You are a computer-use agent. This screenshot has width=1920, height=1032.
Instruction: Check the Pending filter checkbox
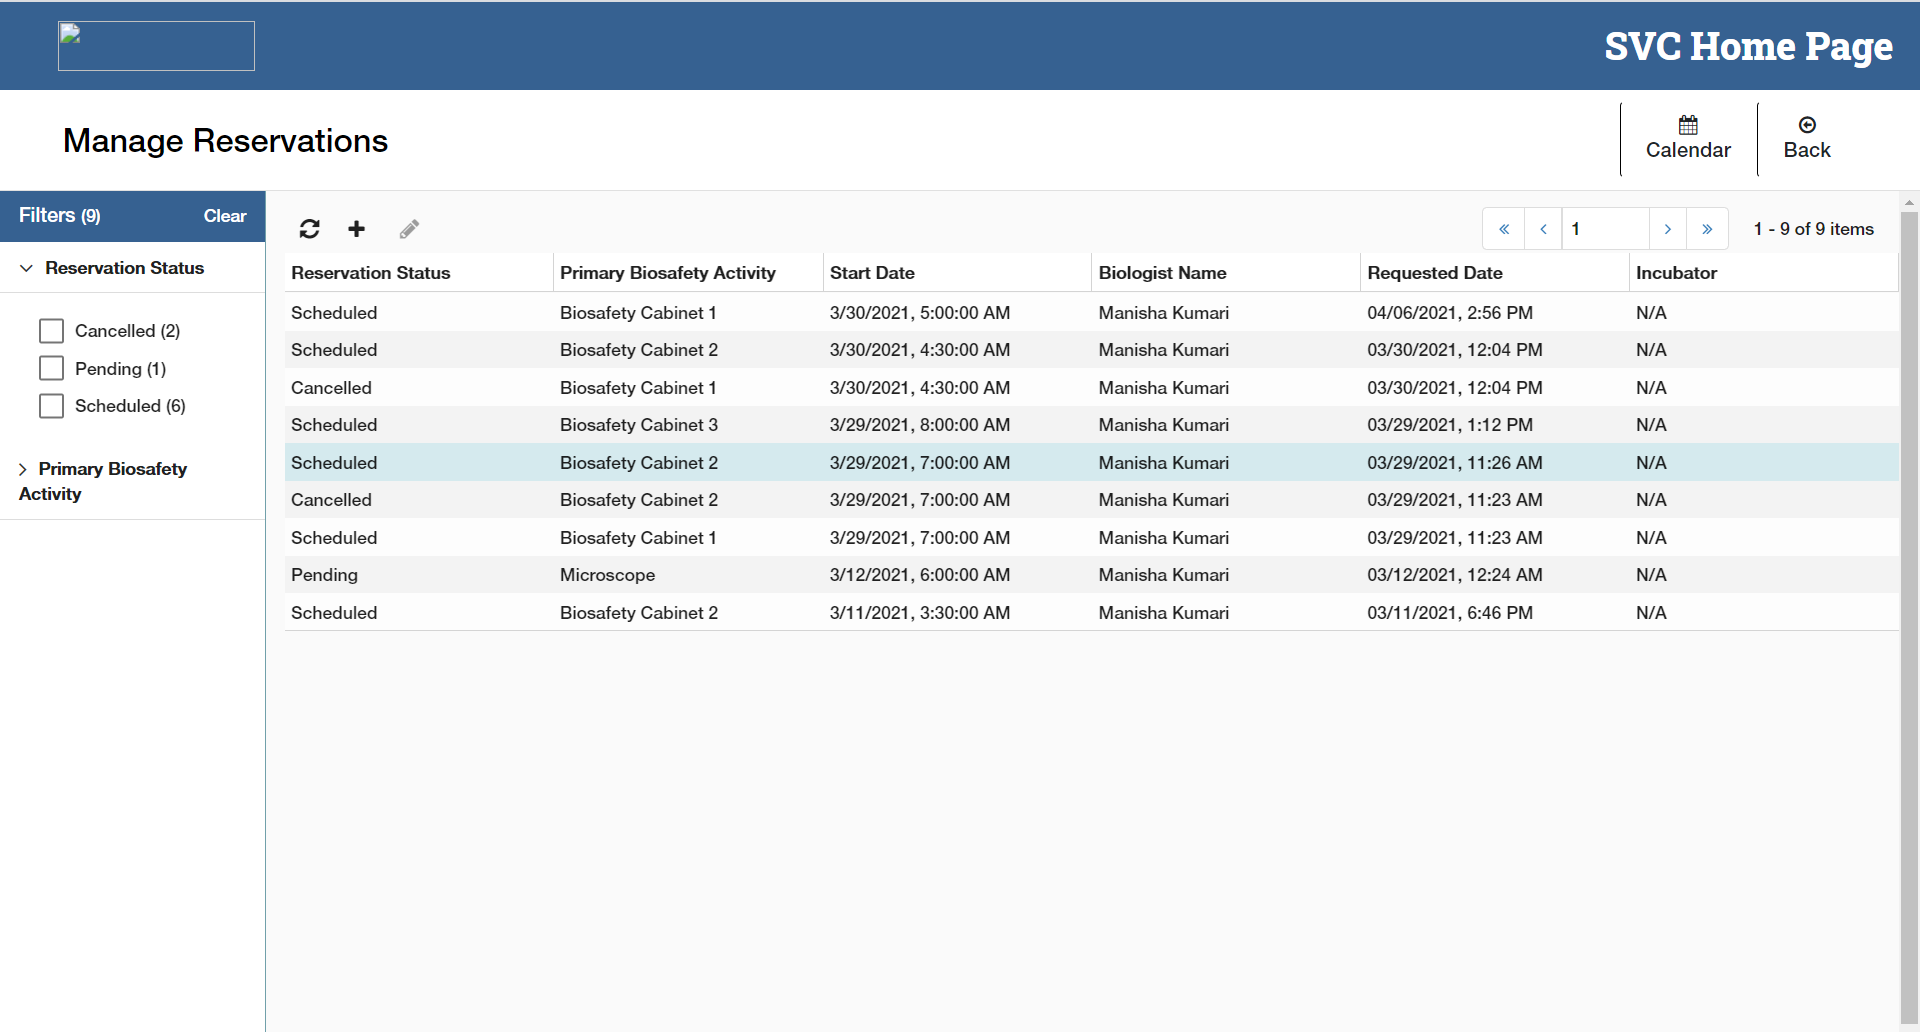(x=52, y=368)
